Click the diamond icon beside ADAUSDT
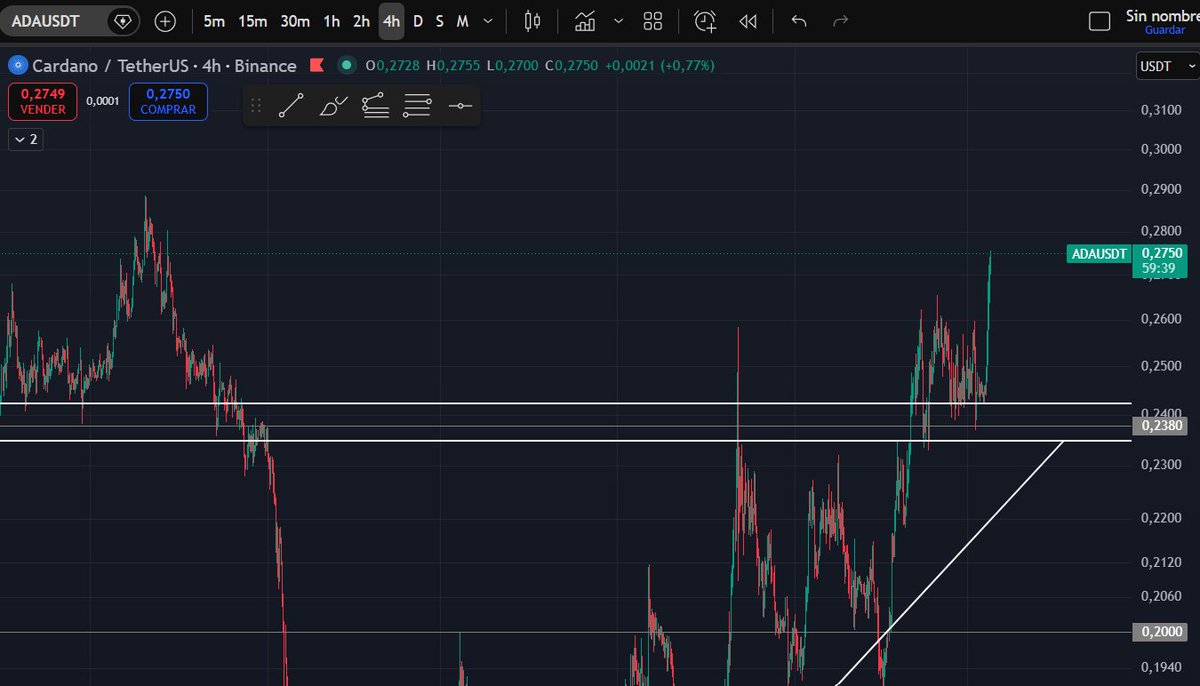The width and height of the screenshot is (1200, 686). tap(121, 20)
